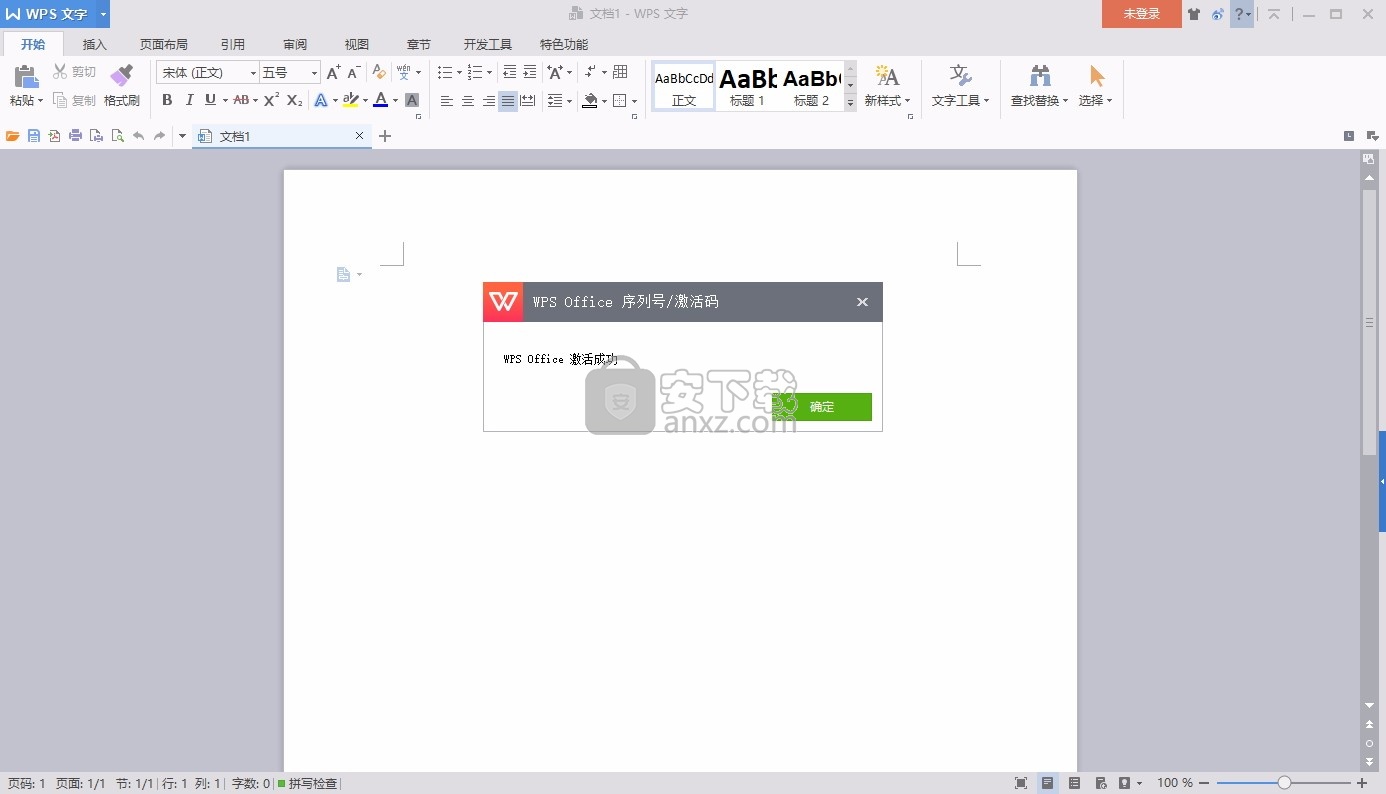This screenshot has width=1386, height=794.
Task: Open the 文字工具 menu
Action: click(960, 87)
